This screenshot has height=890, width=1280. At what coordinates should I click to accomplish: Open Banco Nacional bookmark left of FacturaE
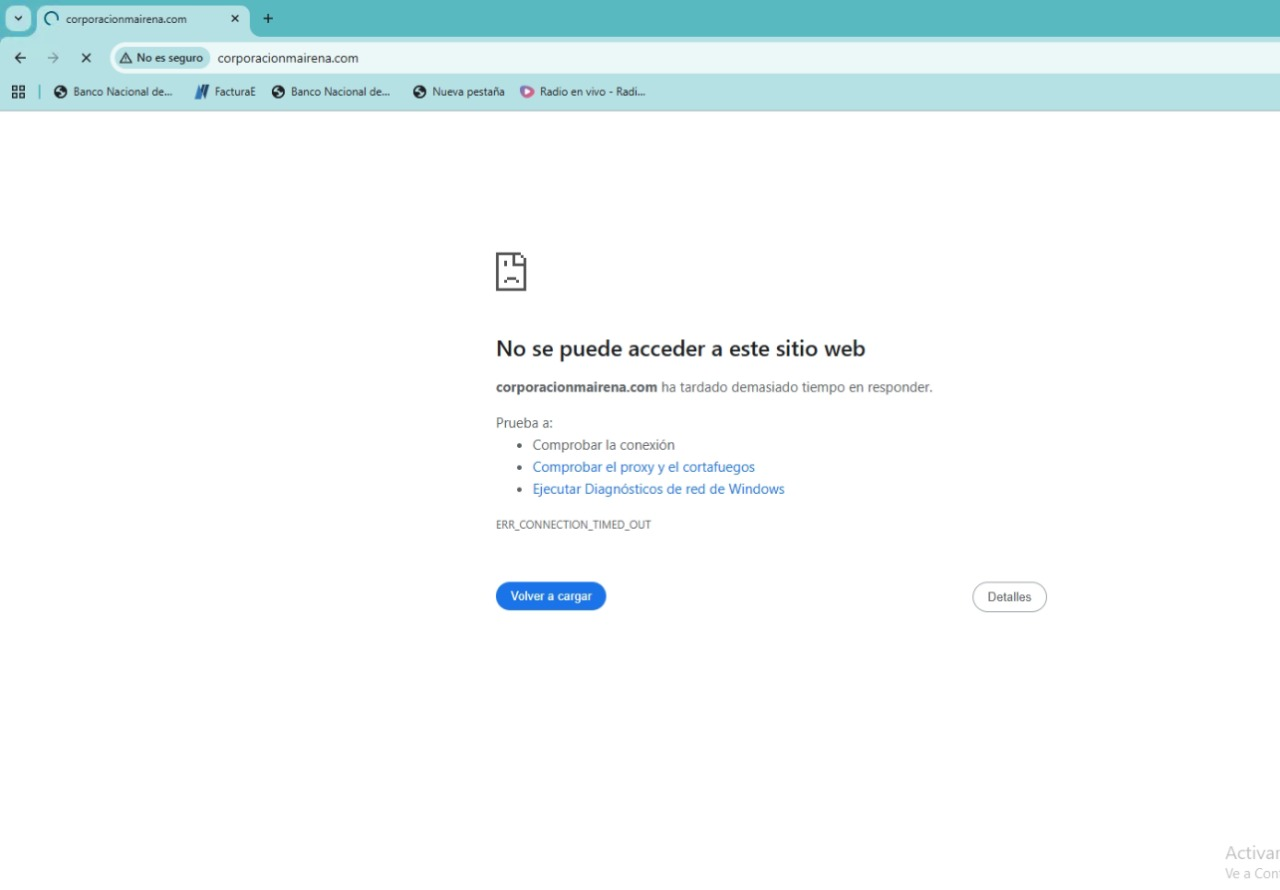pyautogui.click(x=113, y=92)
